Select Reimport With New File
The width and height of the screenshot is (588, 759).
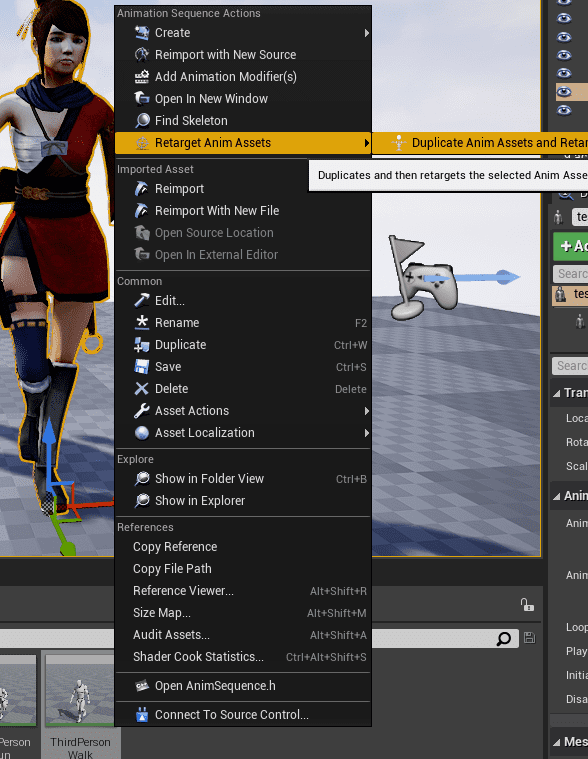[243, 211]
